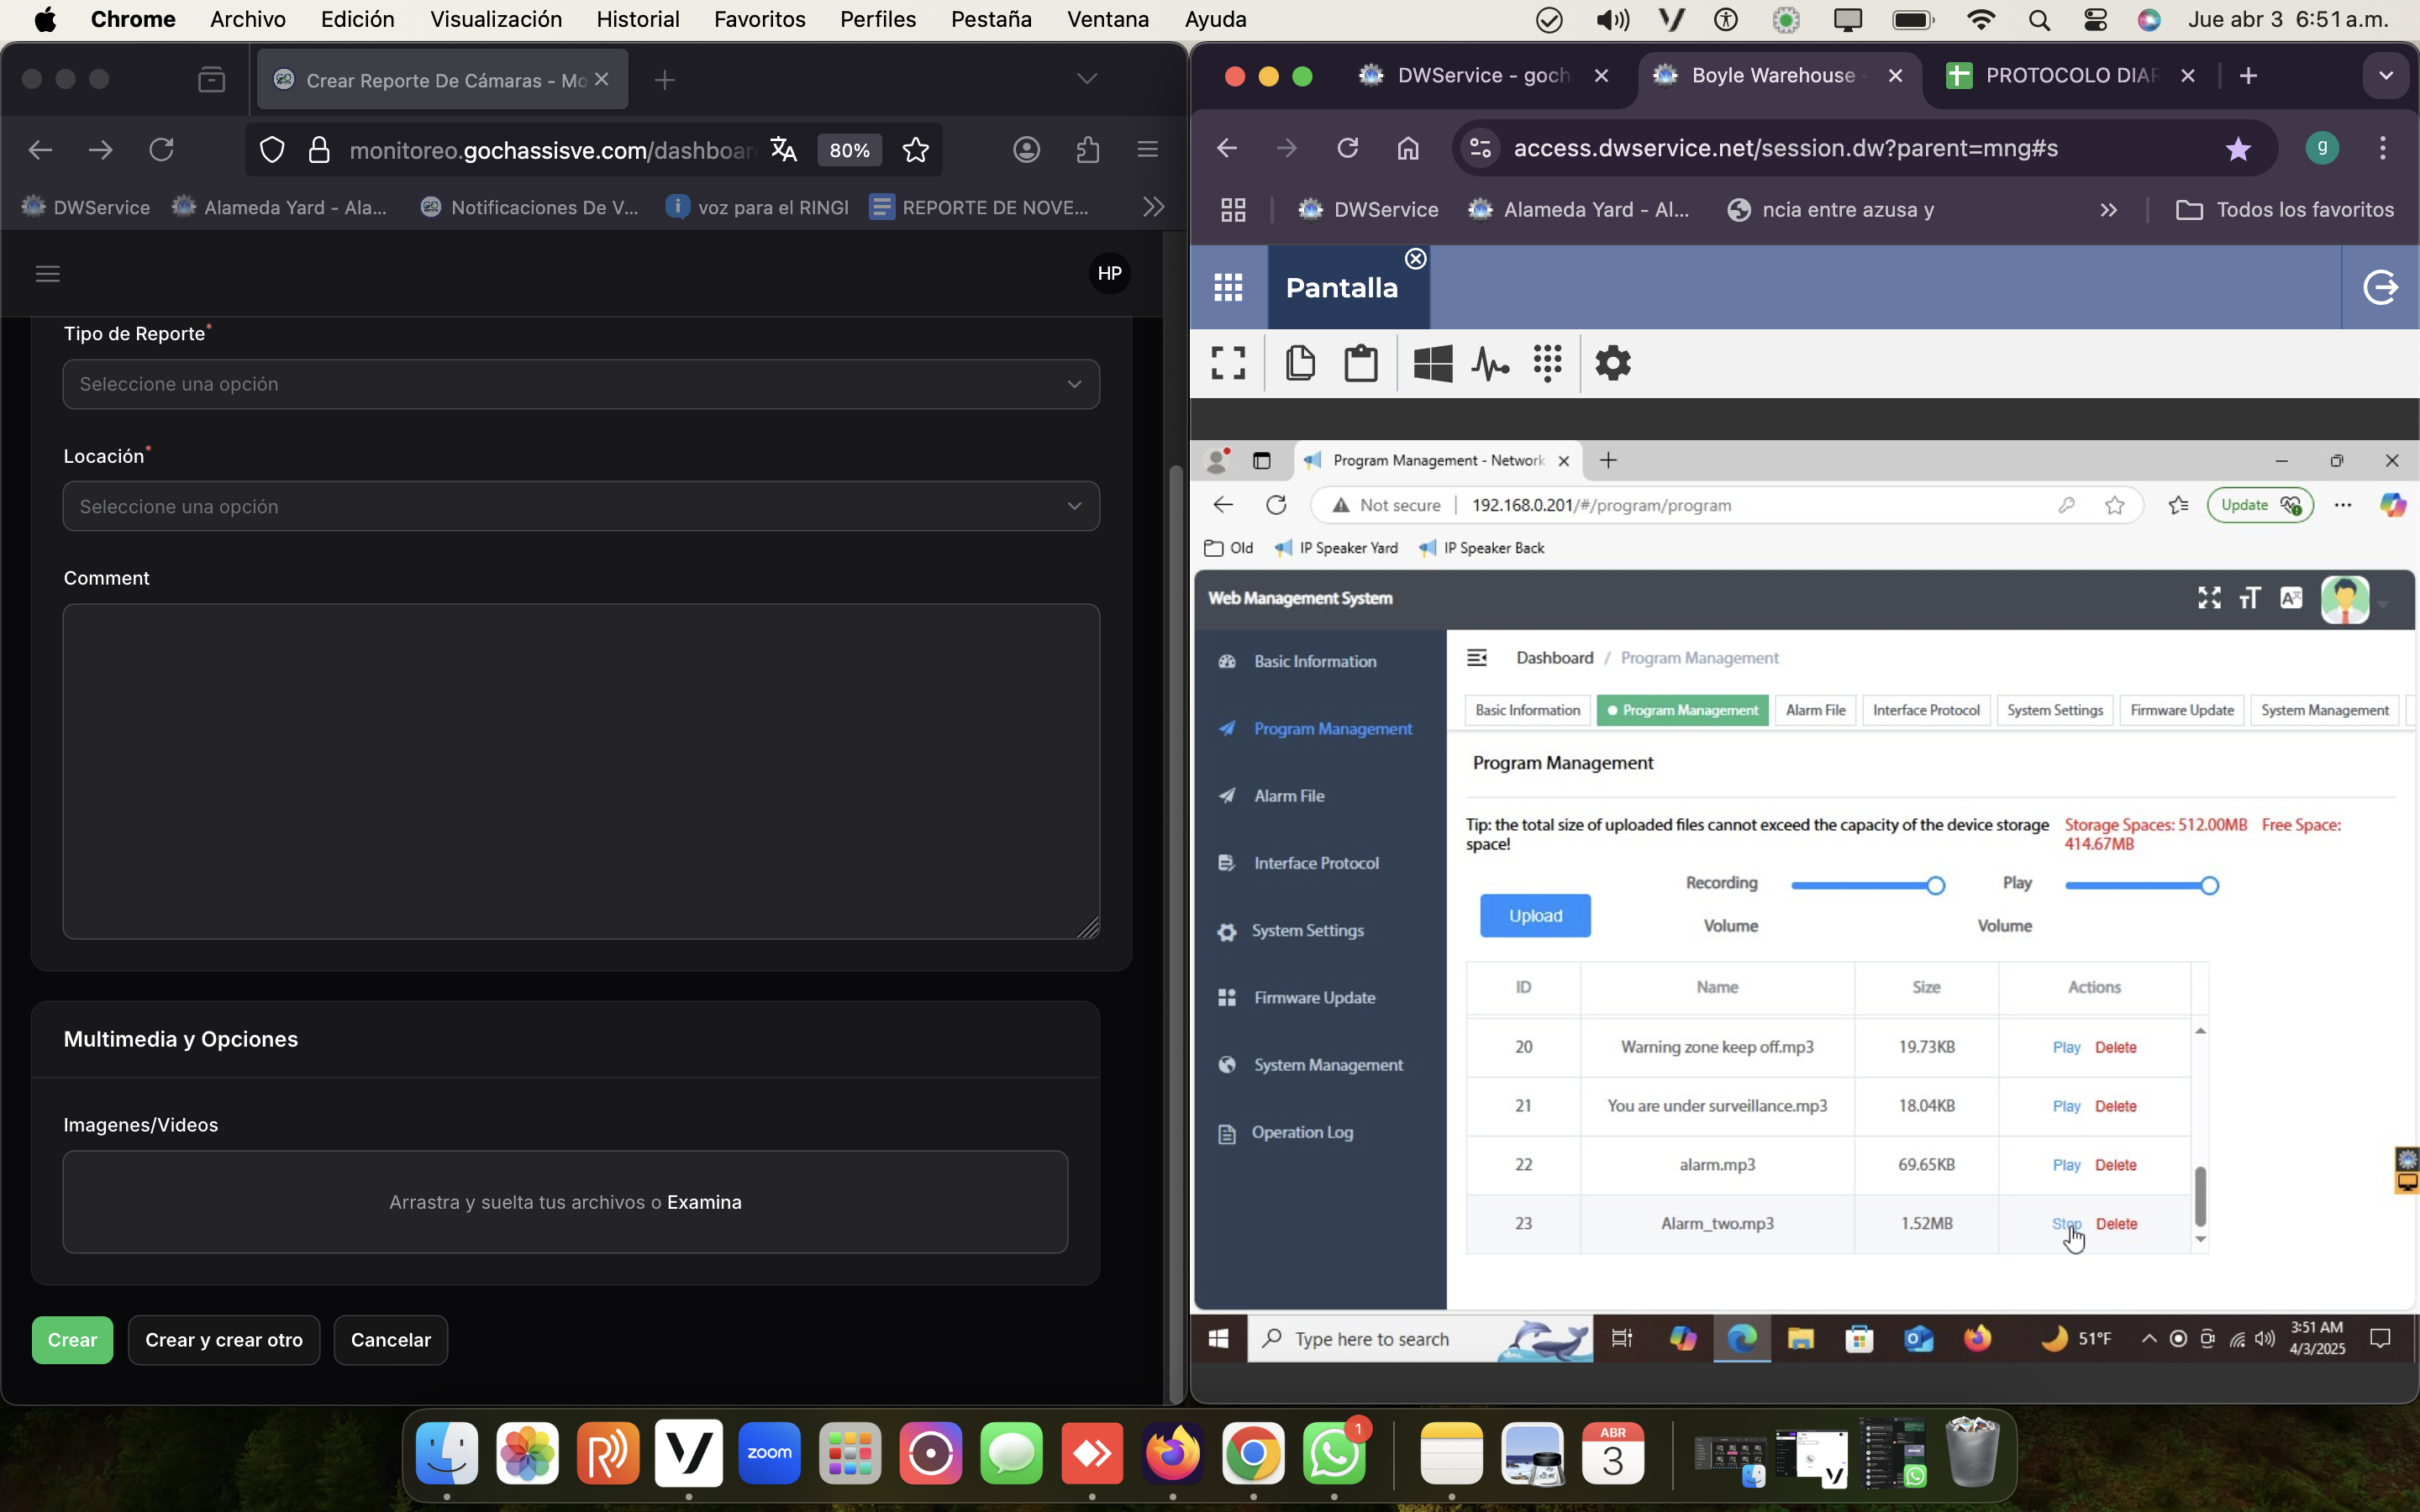
Task: Open Firefox extensions puzzle icon
Action: (1087, 150)
